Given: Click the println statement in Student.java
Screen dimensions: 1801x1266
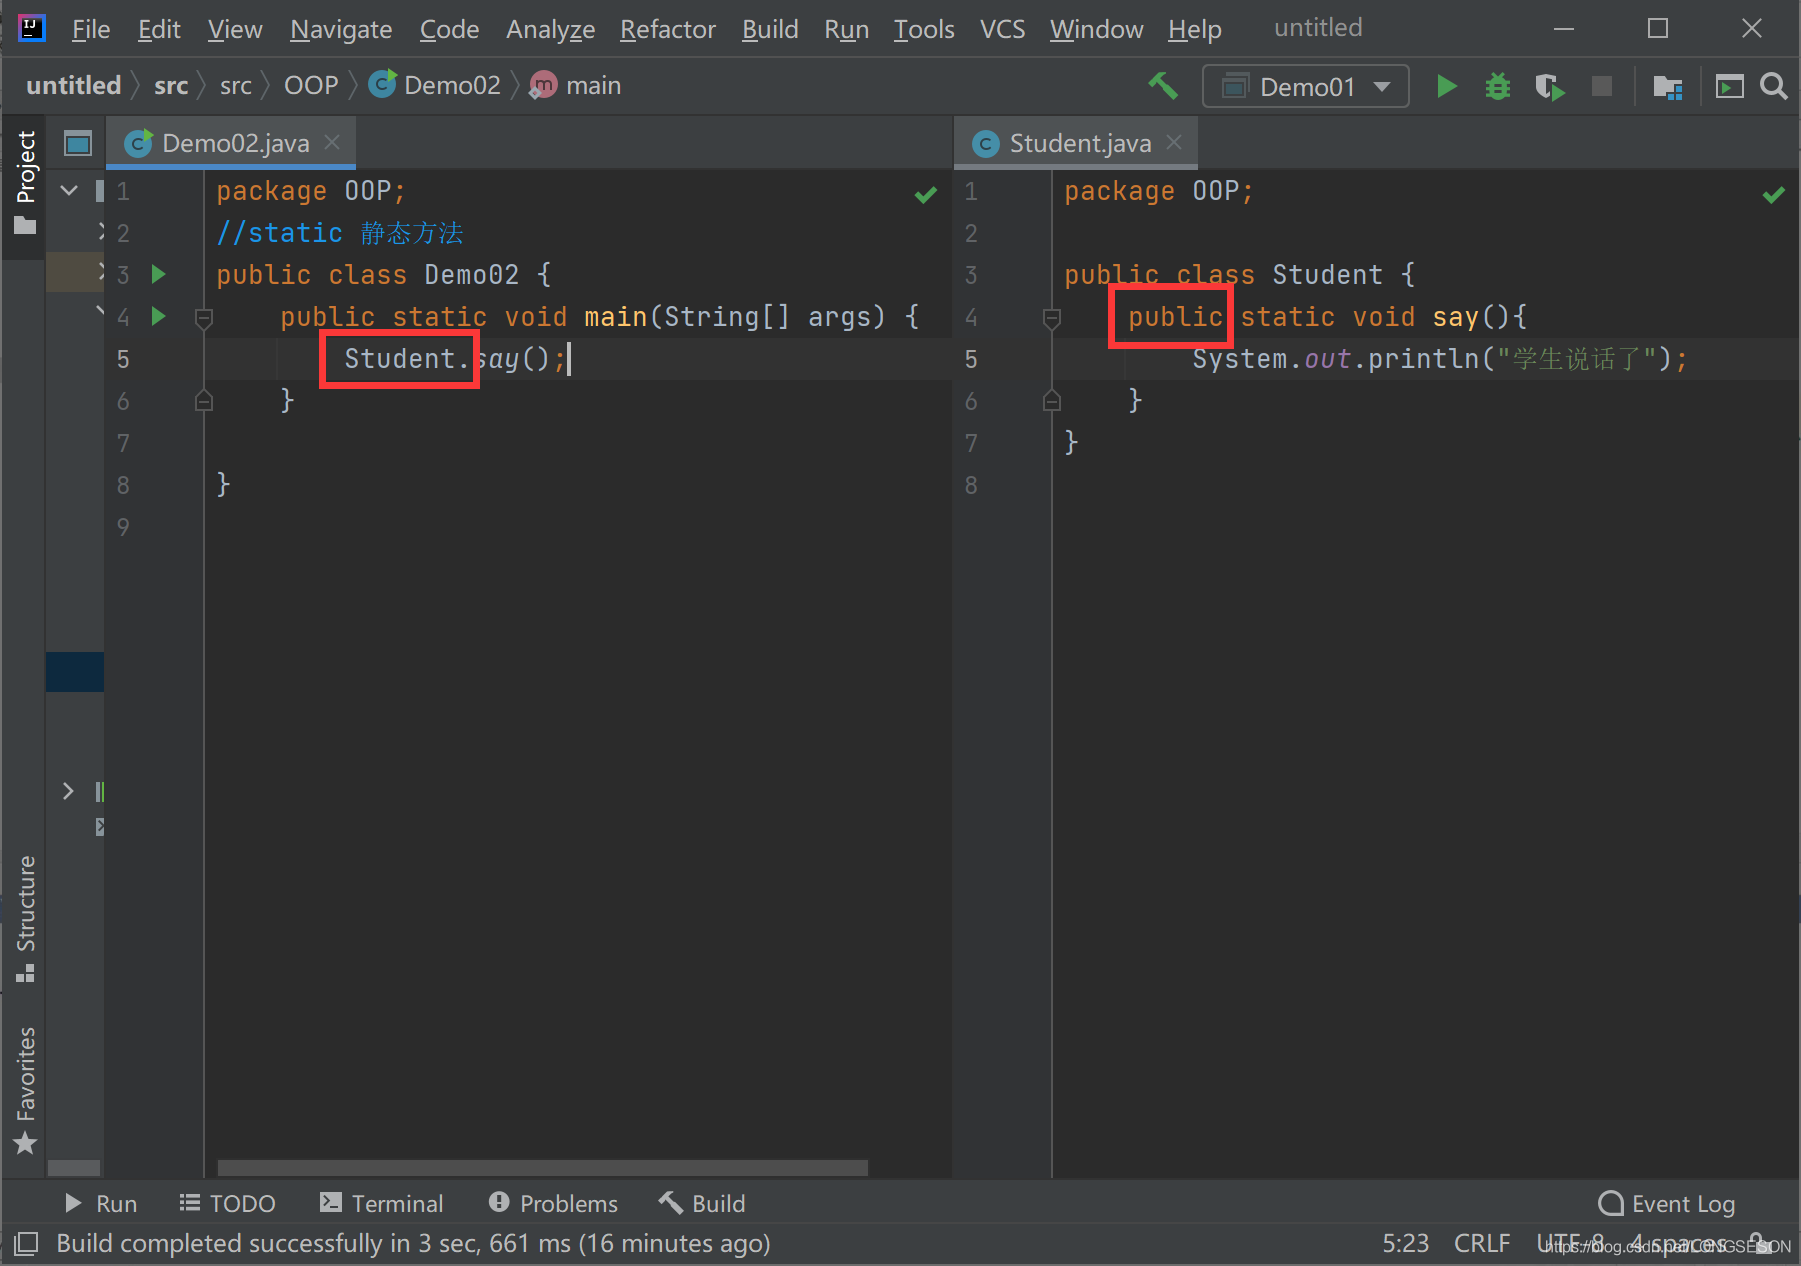Looking at the screenshot, I should click(x=1439, y=359).
